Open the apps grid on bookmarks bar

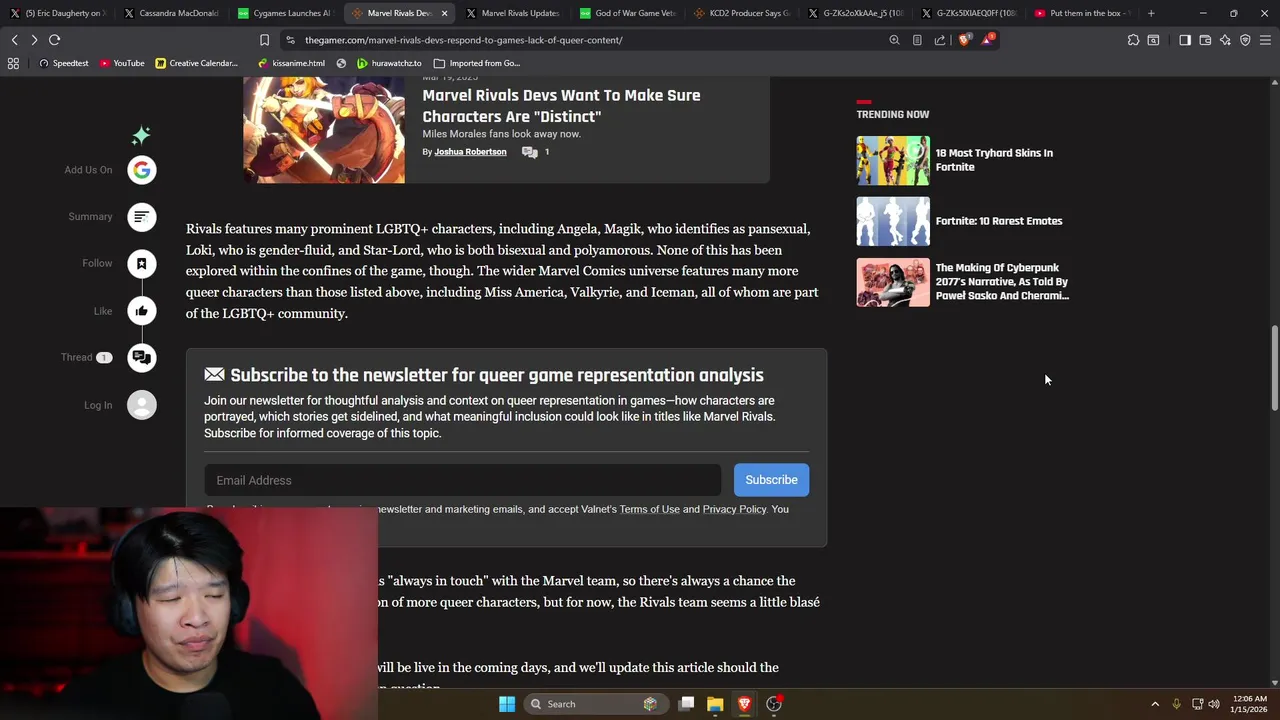click(x=13, y=63)
